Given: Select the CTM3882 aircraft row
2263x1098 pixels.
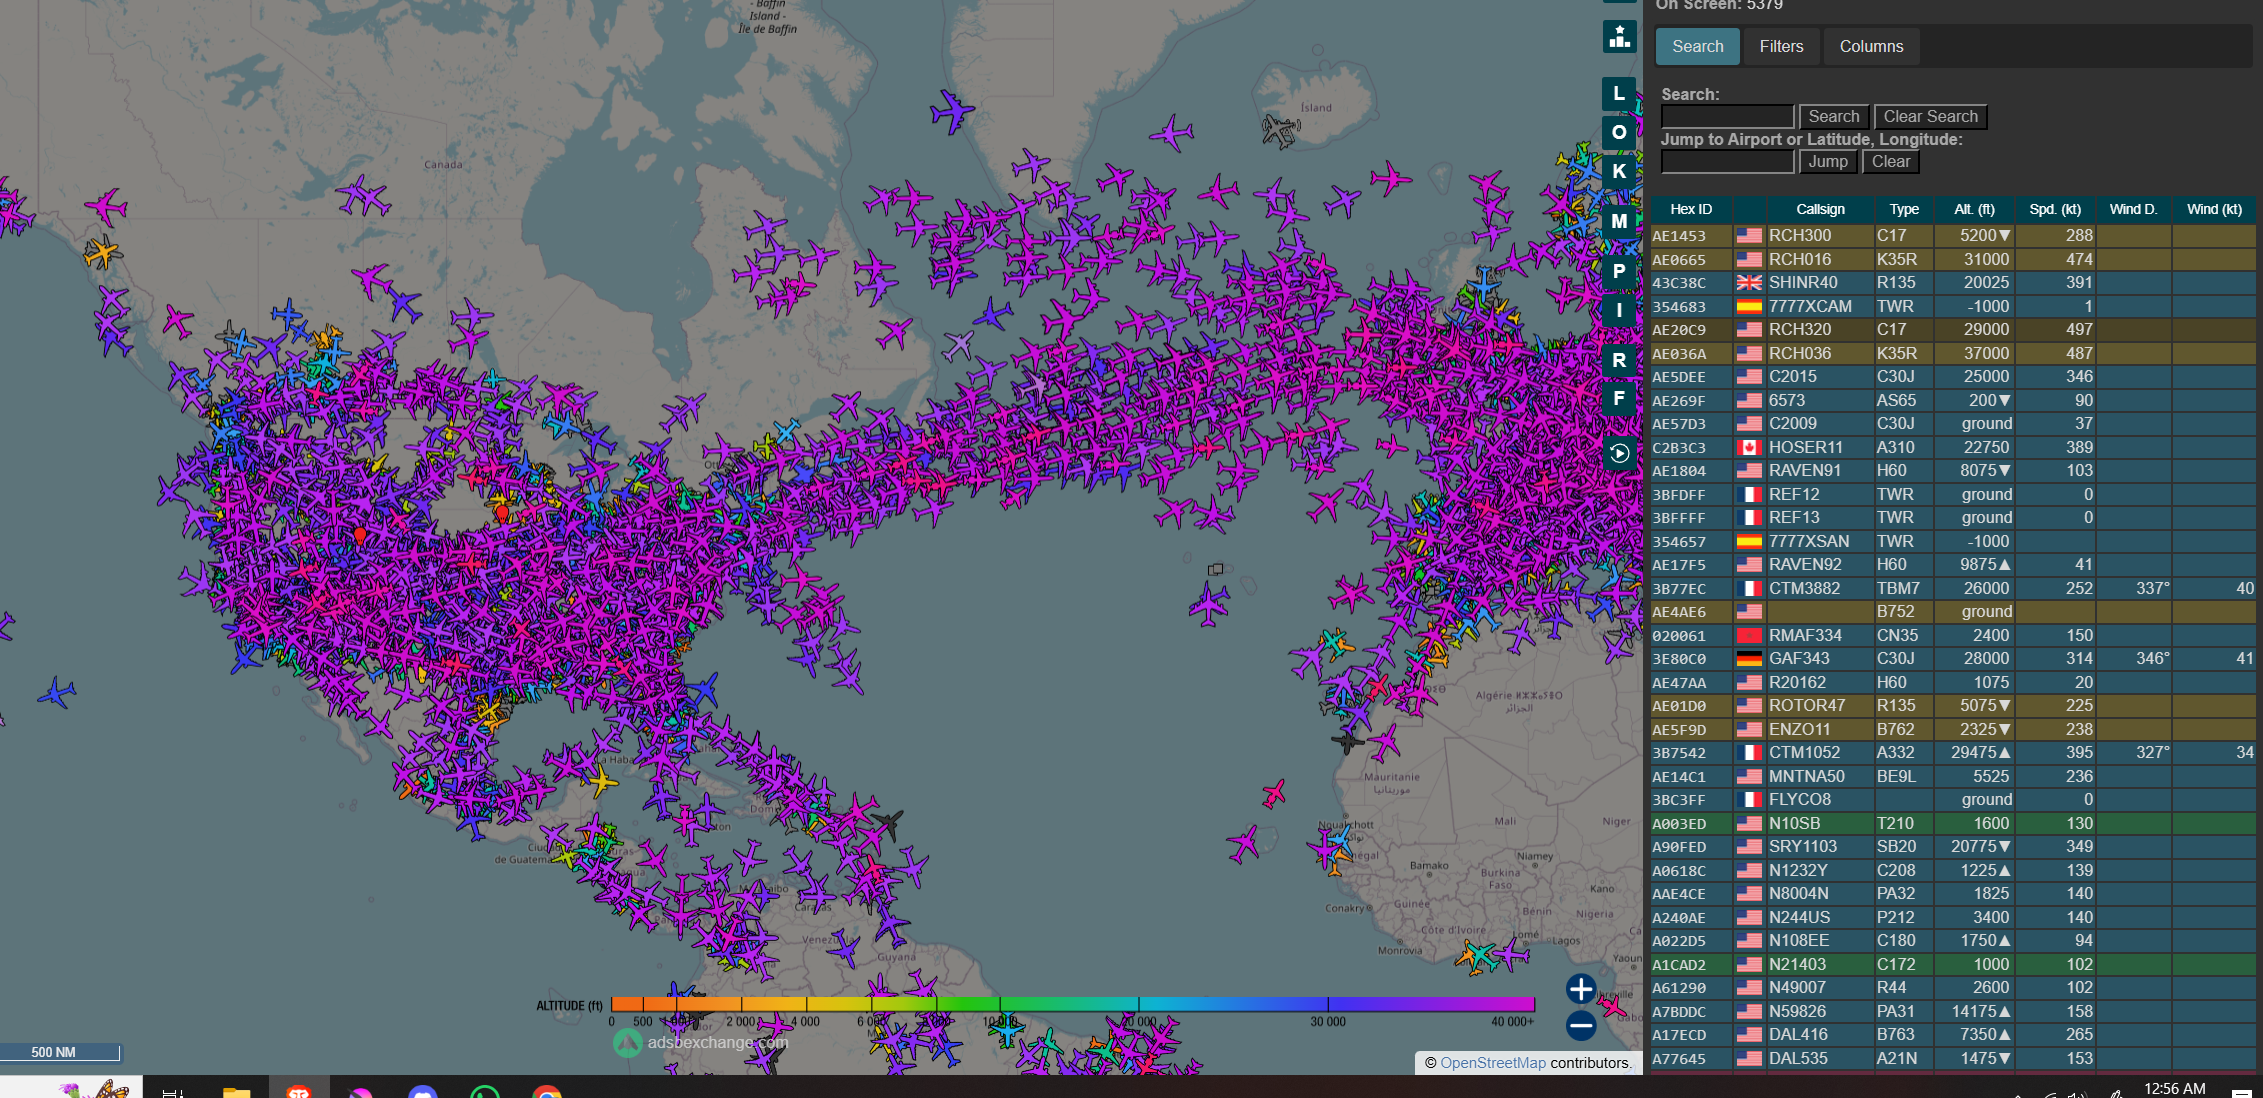Looking at the screenshot, I should 1952,588.
